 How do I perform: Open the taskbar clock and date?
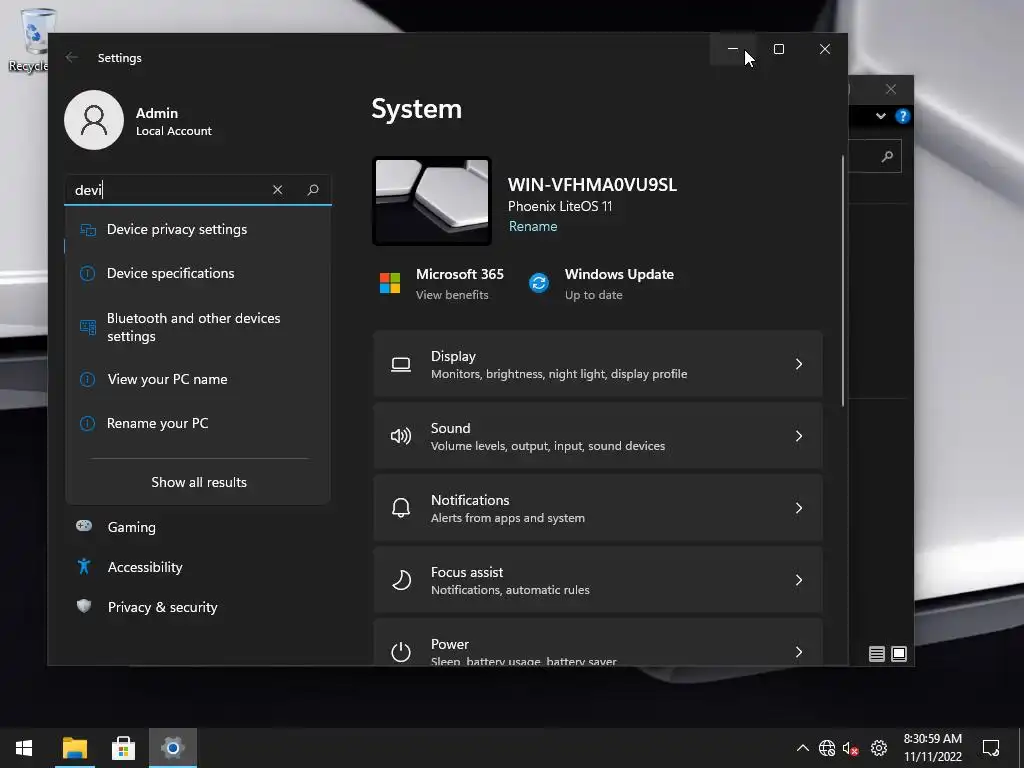click(x=933, y=748)
